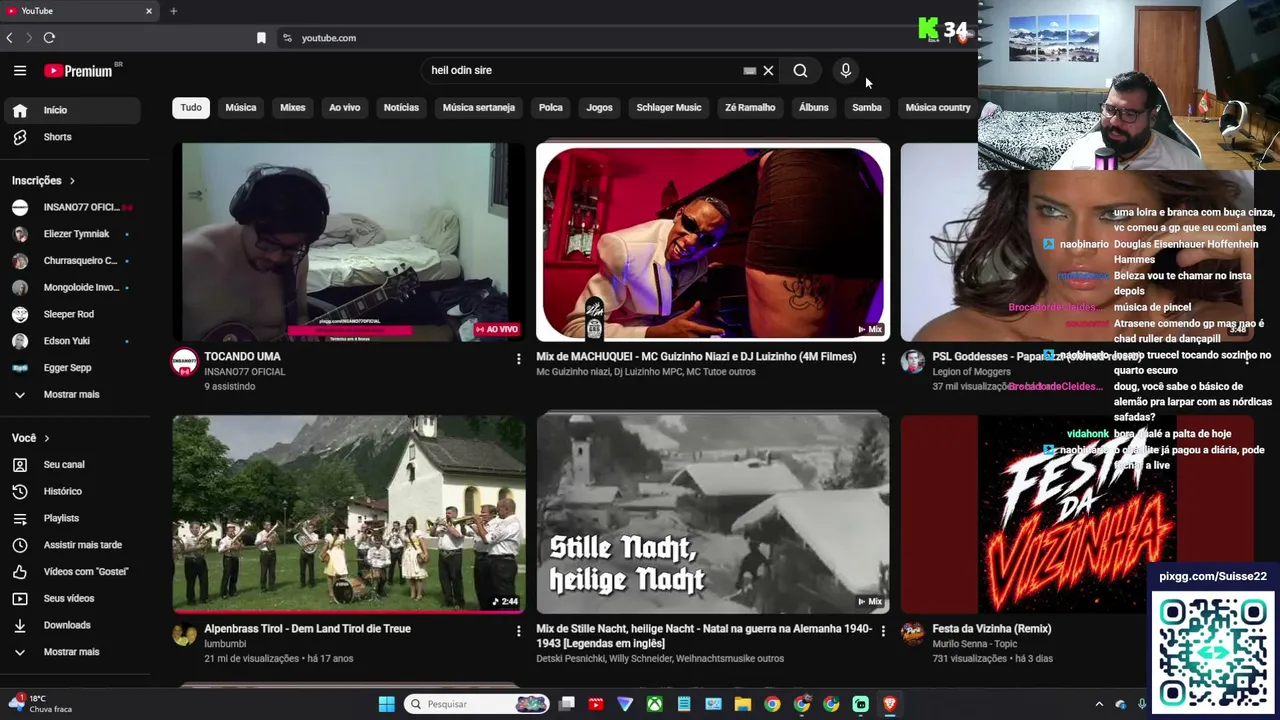
Task: Open a new browser tab
Action: pyautogui.click(x=173, y=11)
